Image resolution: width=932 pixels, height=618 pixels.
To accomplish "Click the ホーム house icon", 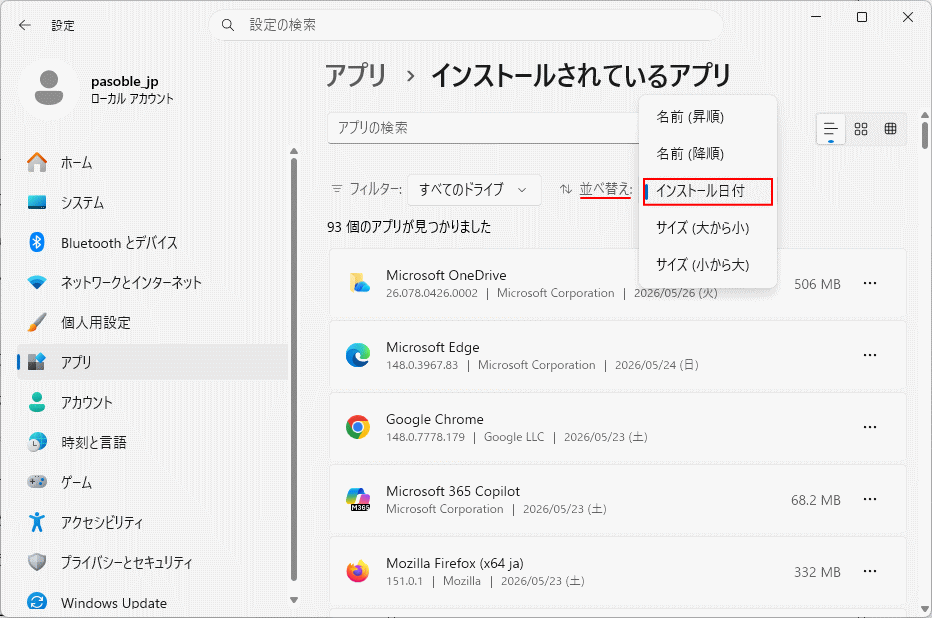I will tap(37, 162).
